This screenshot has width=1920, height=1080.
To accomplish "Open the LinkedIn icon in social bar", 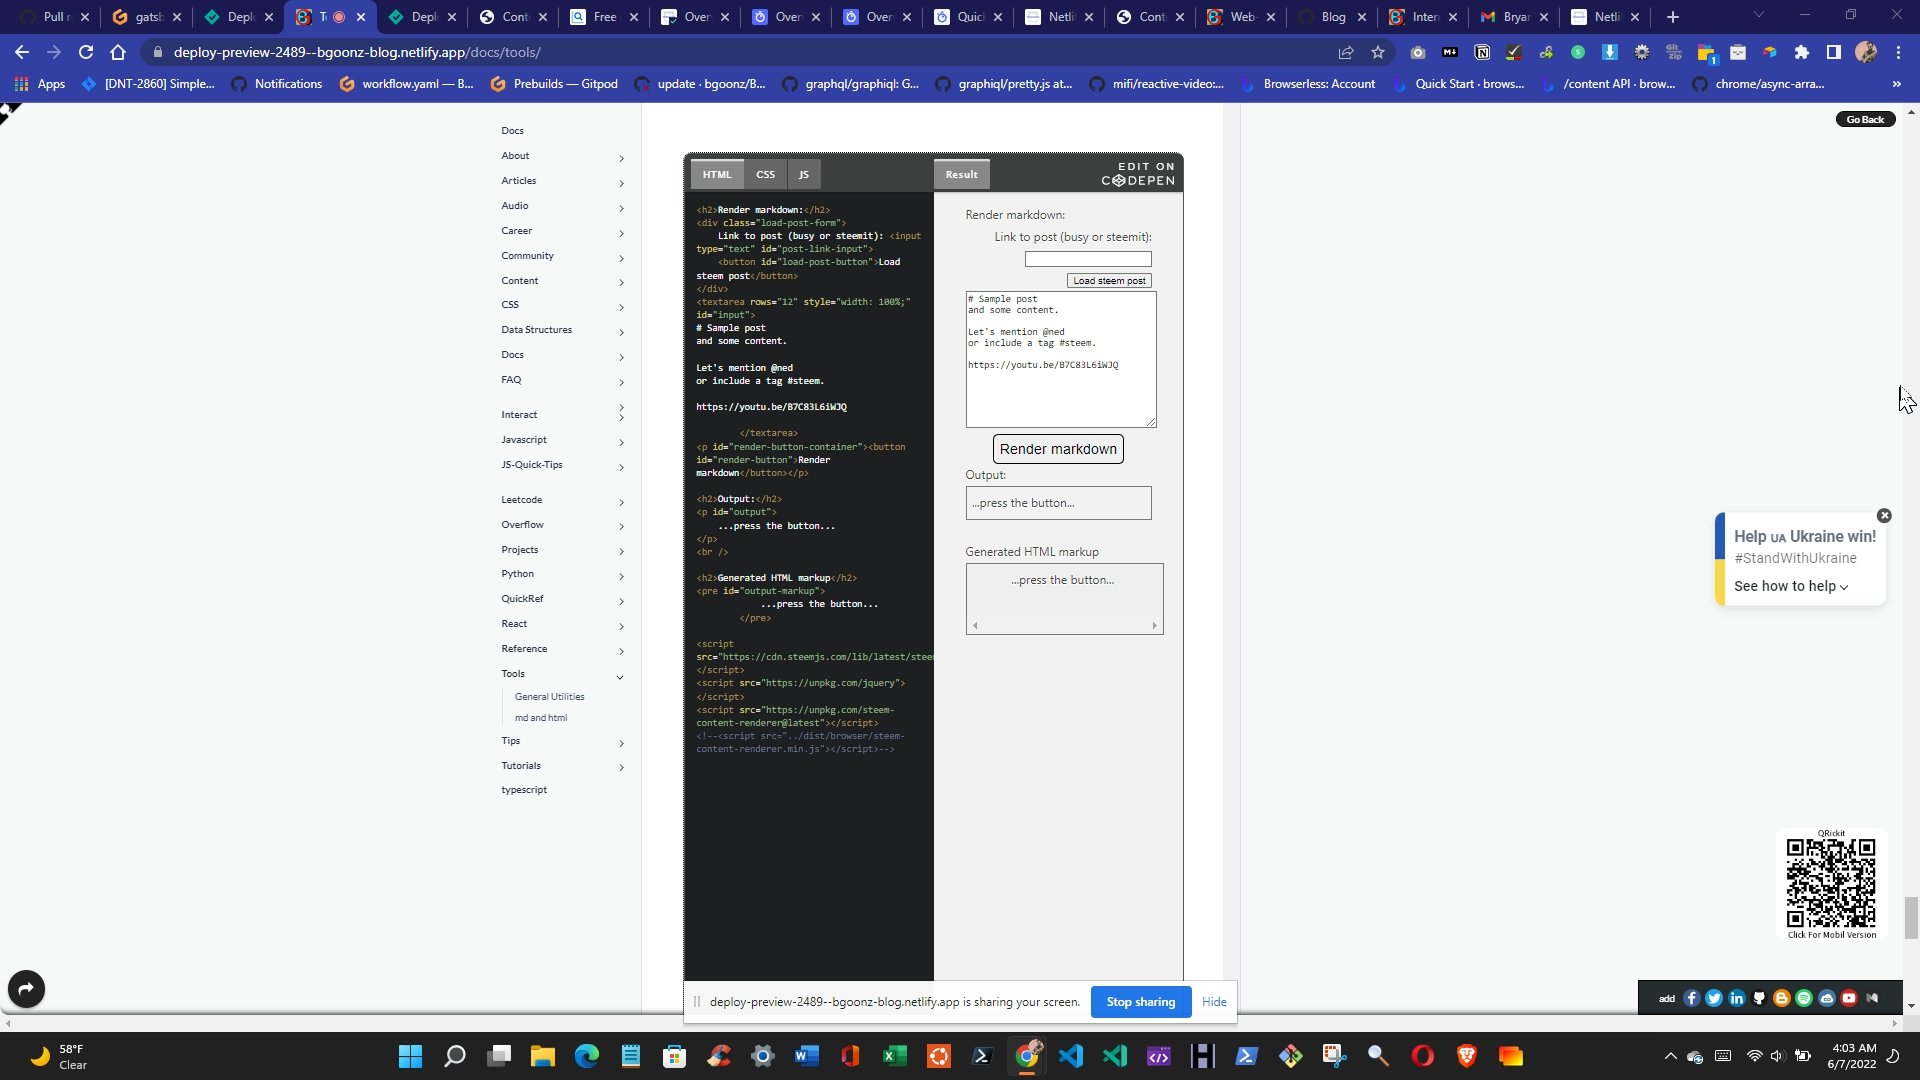I will (1737, 998).
